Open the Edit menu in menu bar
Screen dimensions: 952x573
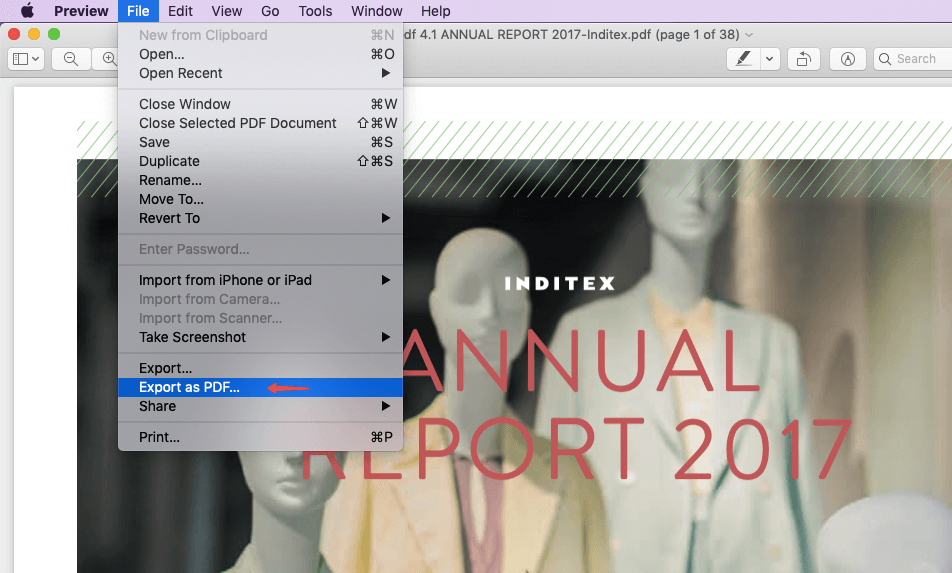[181, 11]
